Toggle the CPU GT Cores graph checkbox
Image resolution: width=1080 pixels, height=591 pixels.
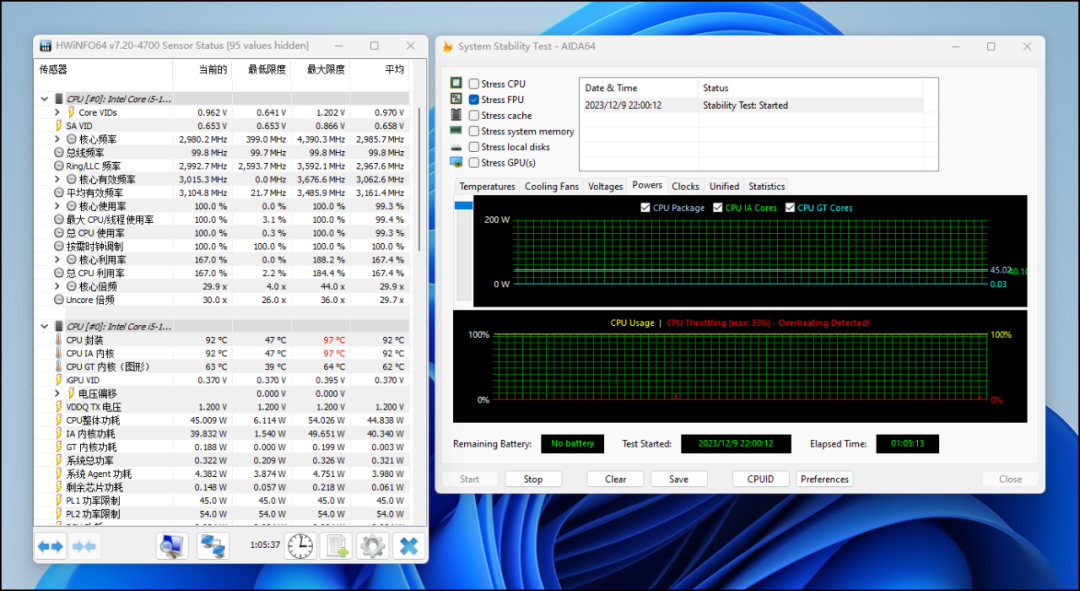[x=790, y=207]
